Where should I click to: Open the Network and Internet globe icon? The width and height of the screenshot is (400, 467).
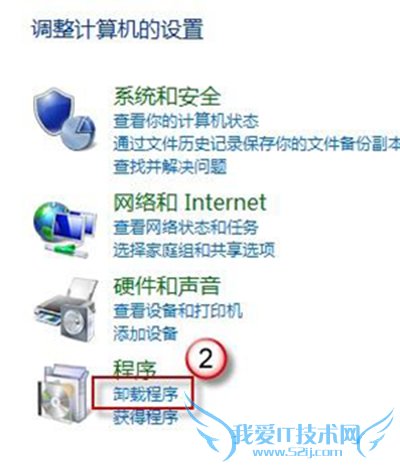(x=65, y=230)
